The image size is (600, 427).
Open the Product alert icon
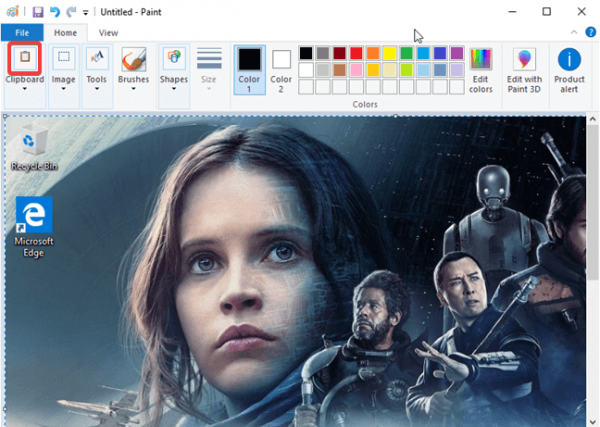569,70
